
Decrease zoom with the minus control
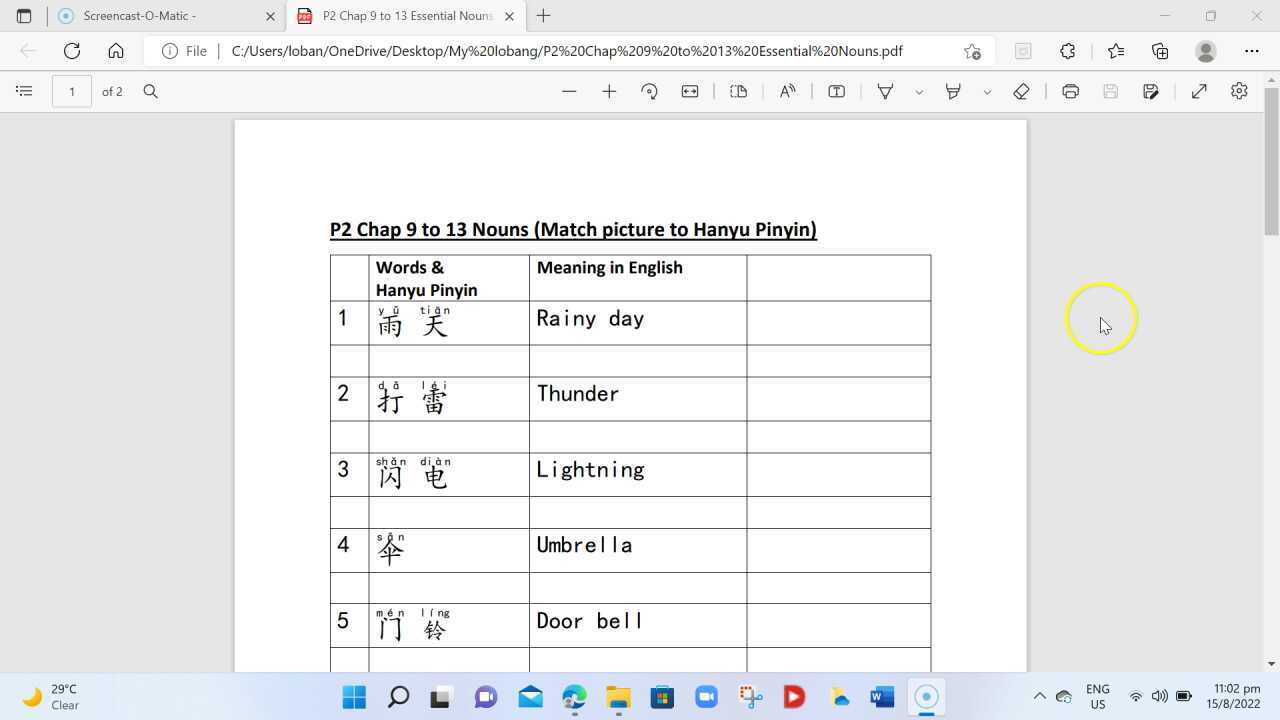(569, 91)
